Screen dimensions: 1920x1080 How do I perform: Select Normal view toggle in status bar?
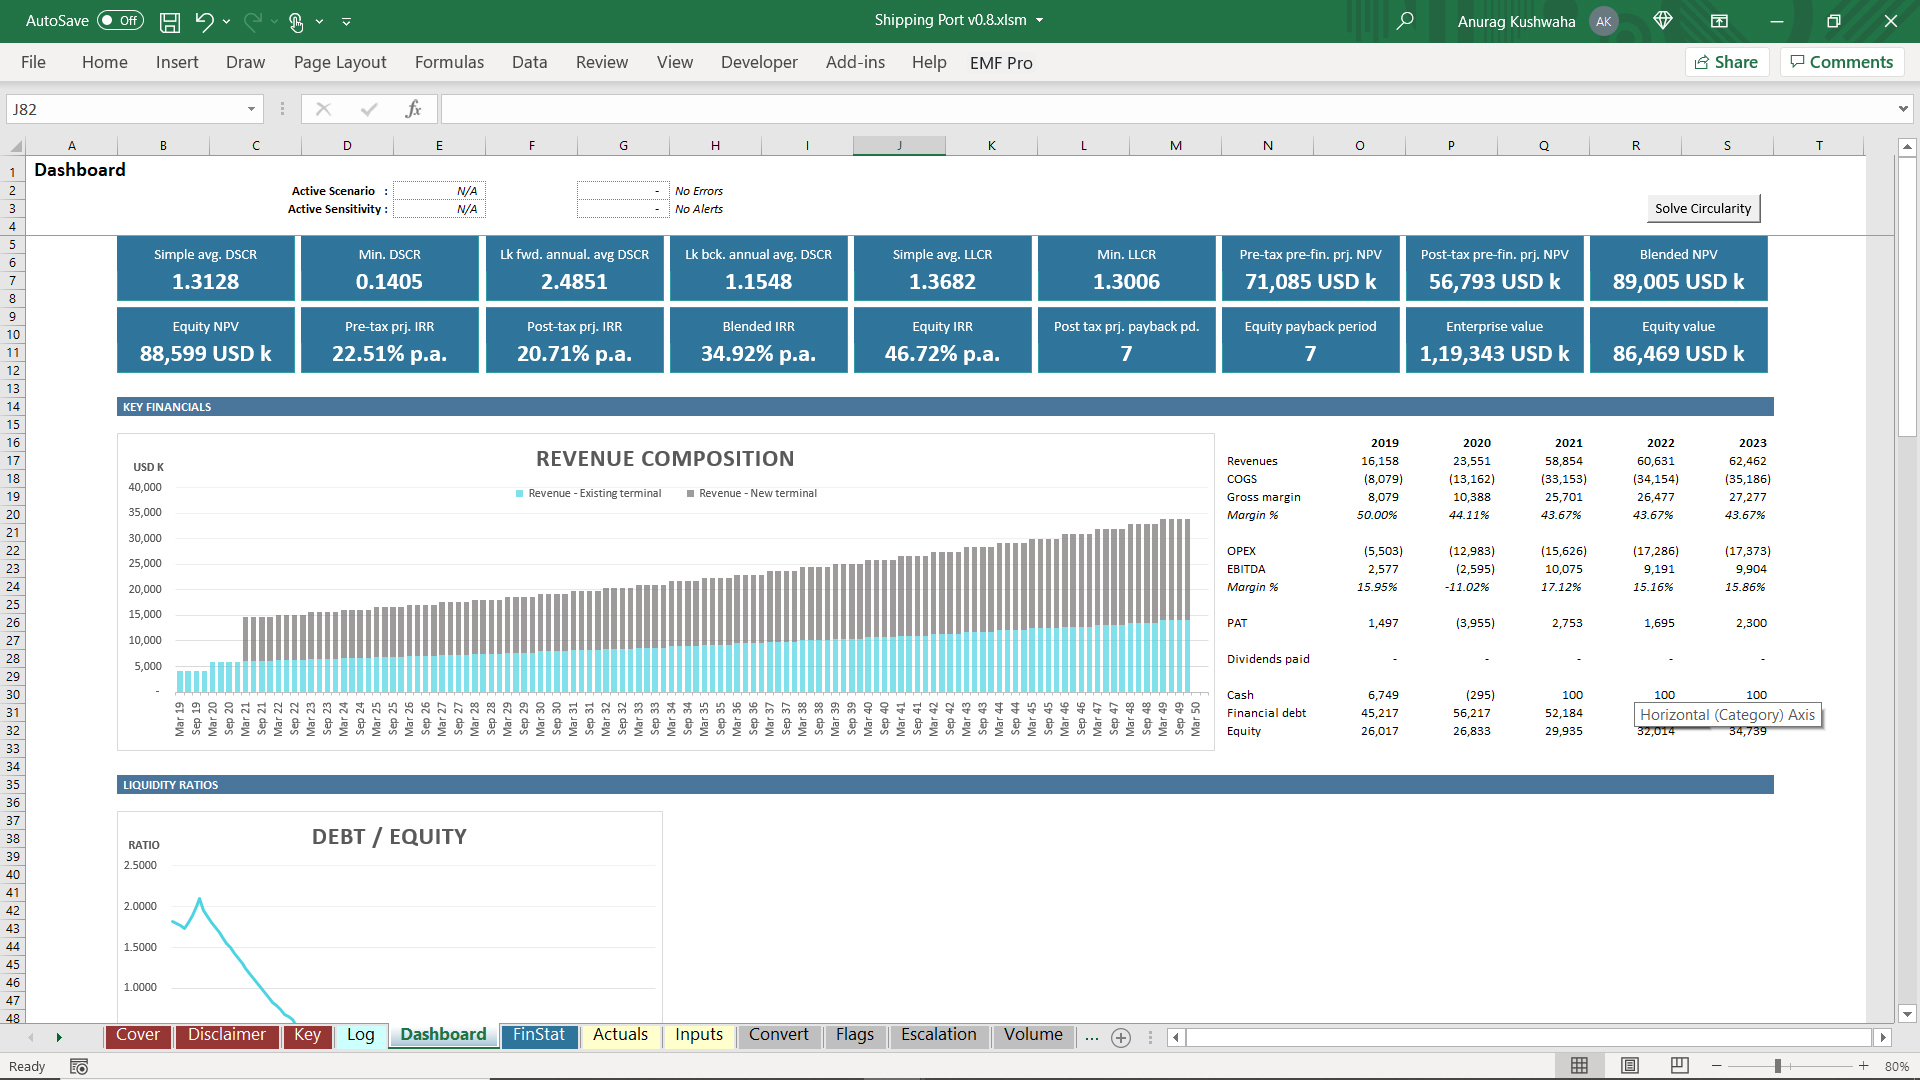pyautogui.click(x=1579, y=1066)
